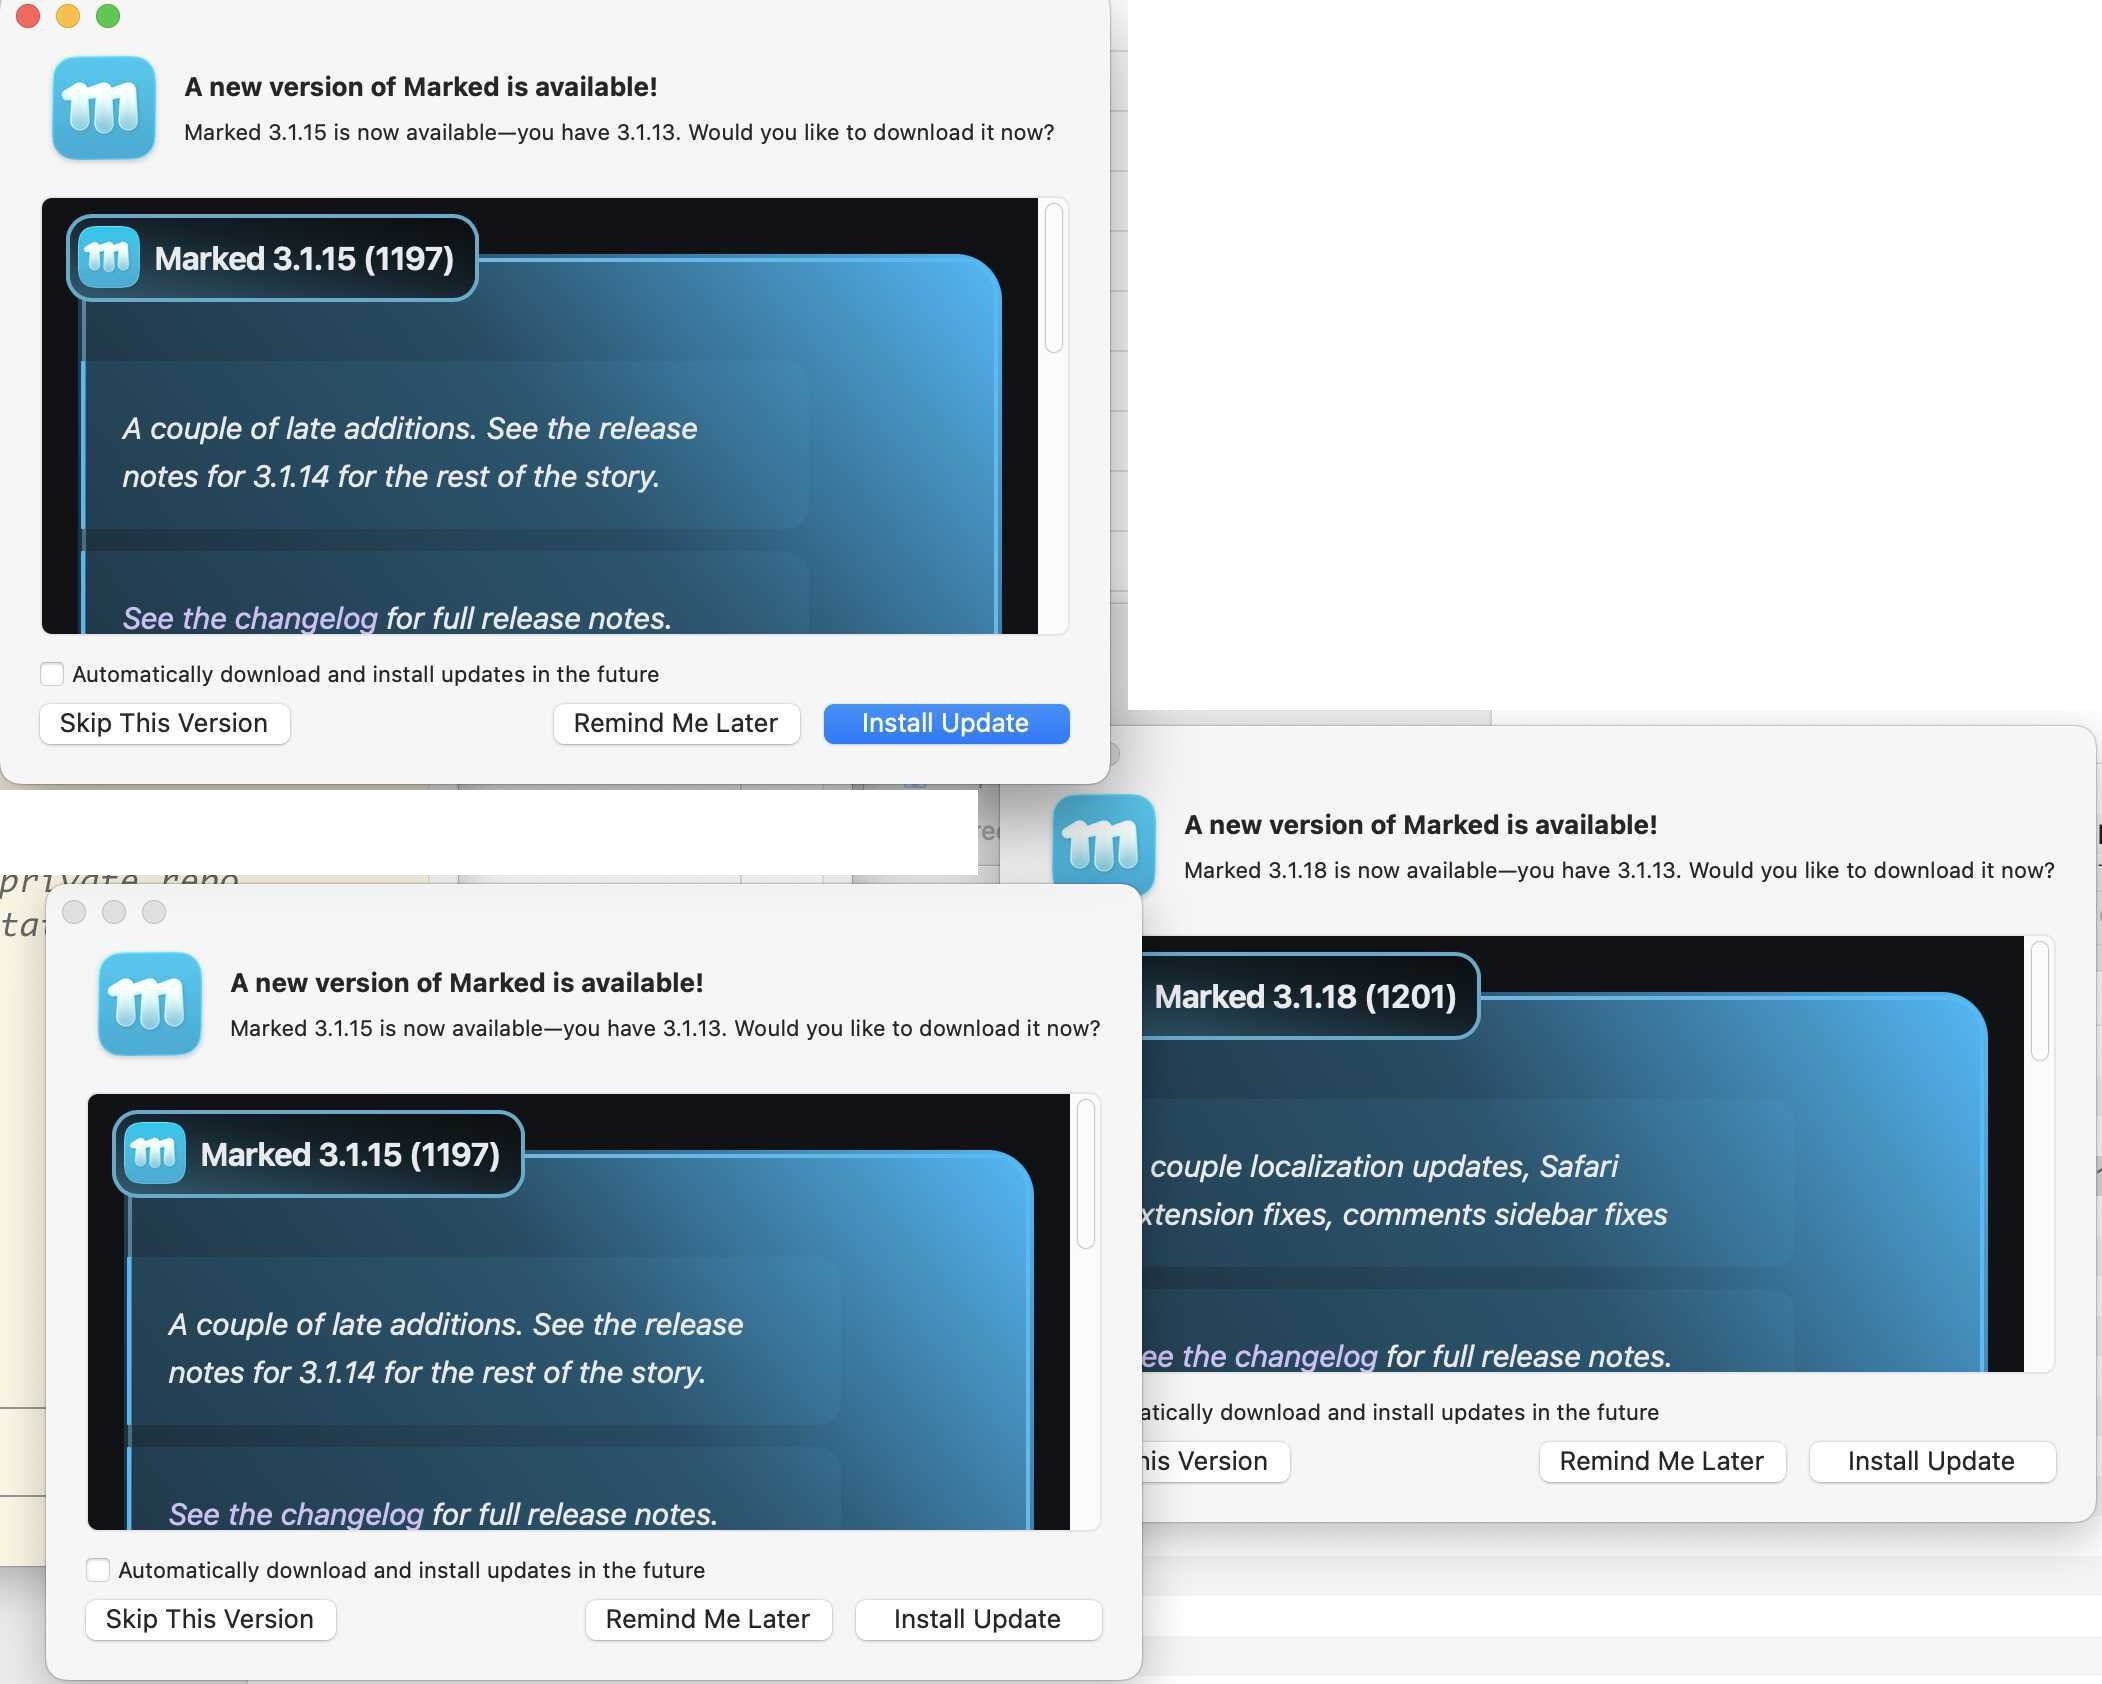The height and width of the screenshot is (1684, 2102).
Task: Zoom the upper update window with the green button
Action: tap(108, 15)
